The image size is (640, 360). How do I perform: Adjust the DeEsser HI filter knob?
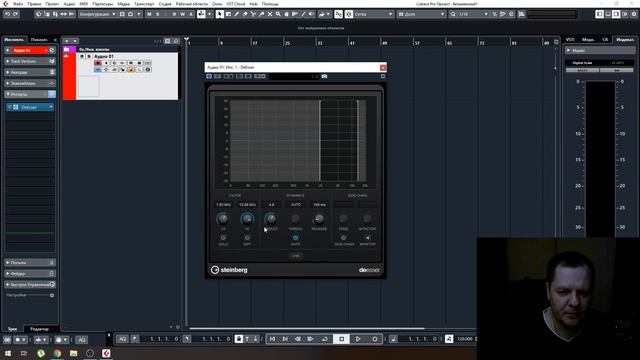click(x=247, y=219)
